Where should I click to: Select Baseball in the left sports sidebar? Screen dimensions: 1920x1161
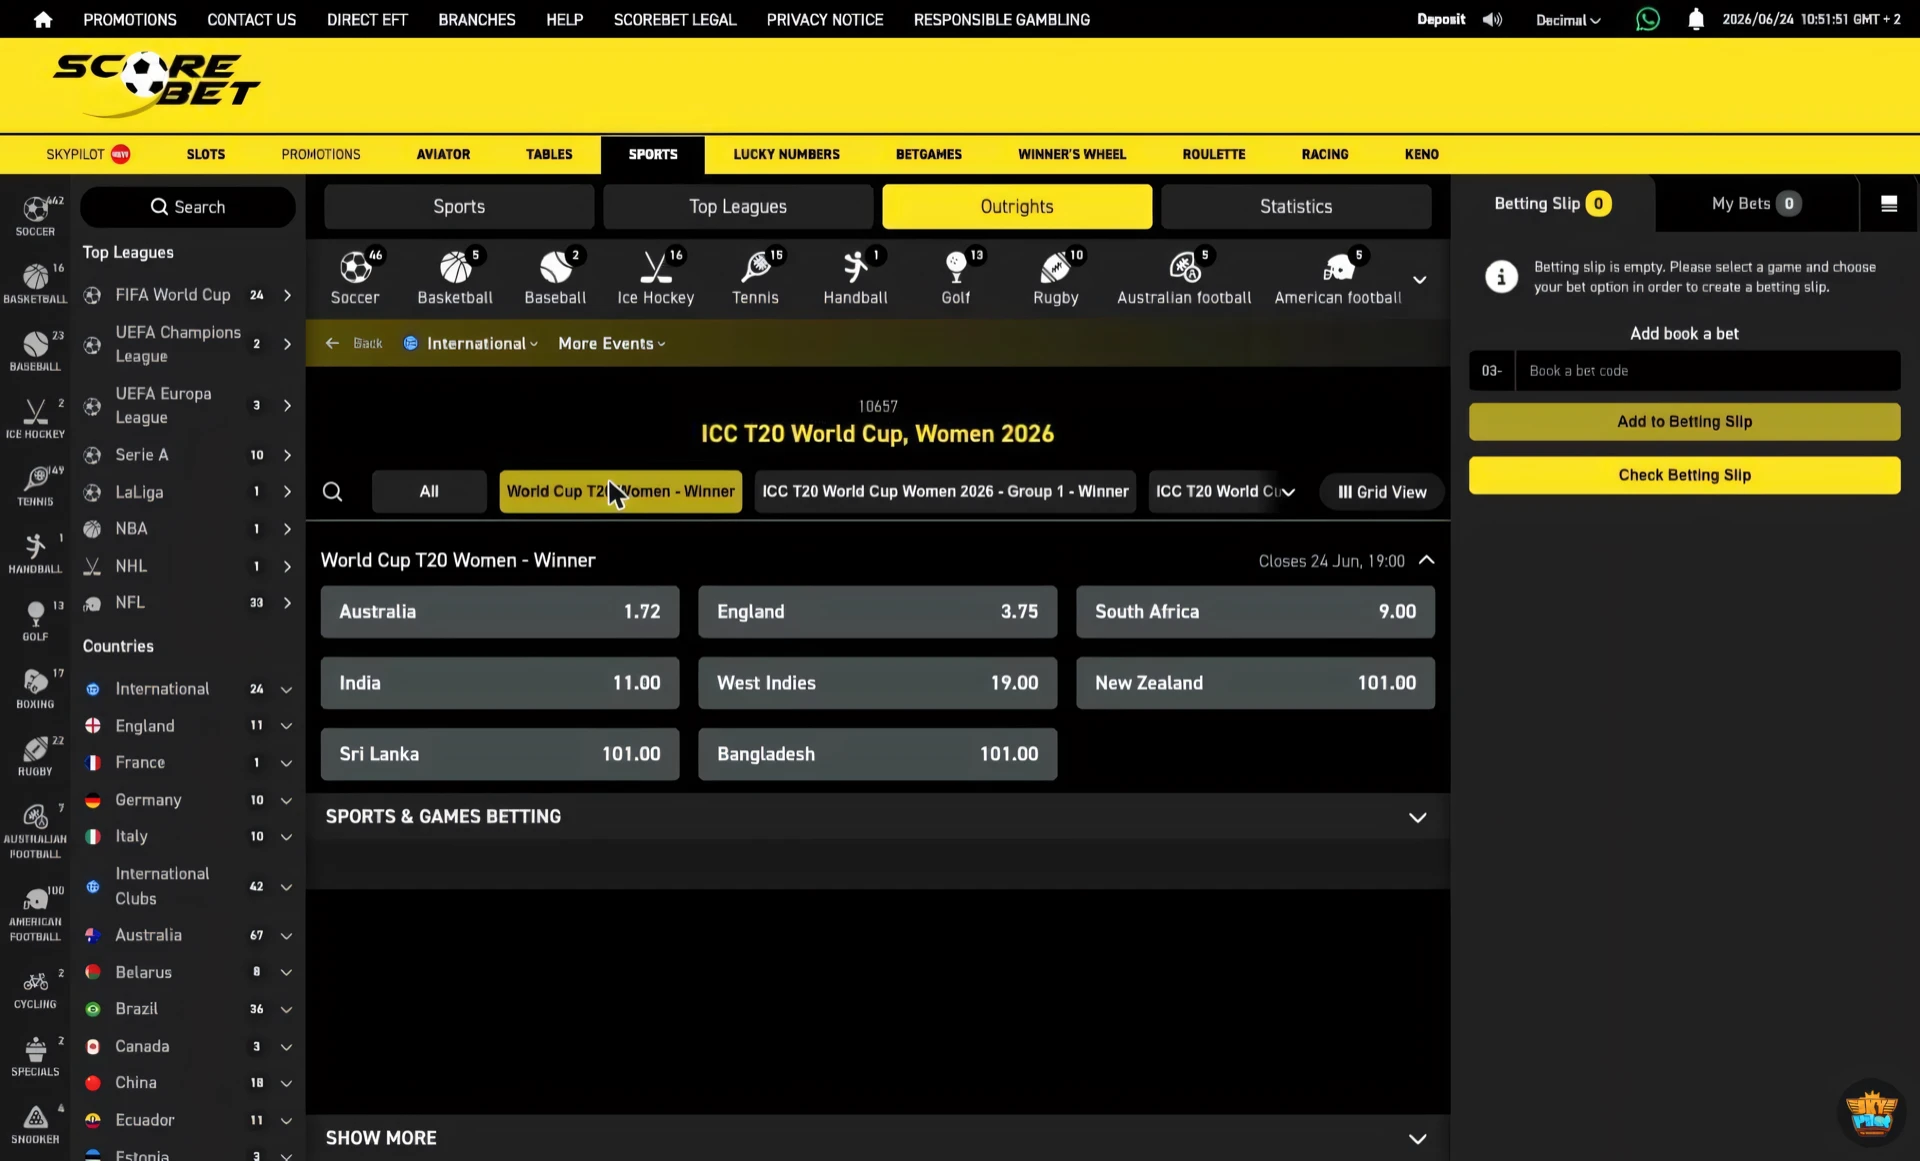tap(35, 350)
